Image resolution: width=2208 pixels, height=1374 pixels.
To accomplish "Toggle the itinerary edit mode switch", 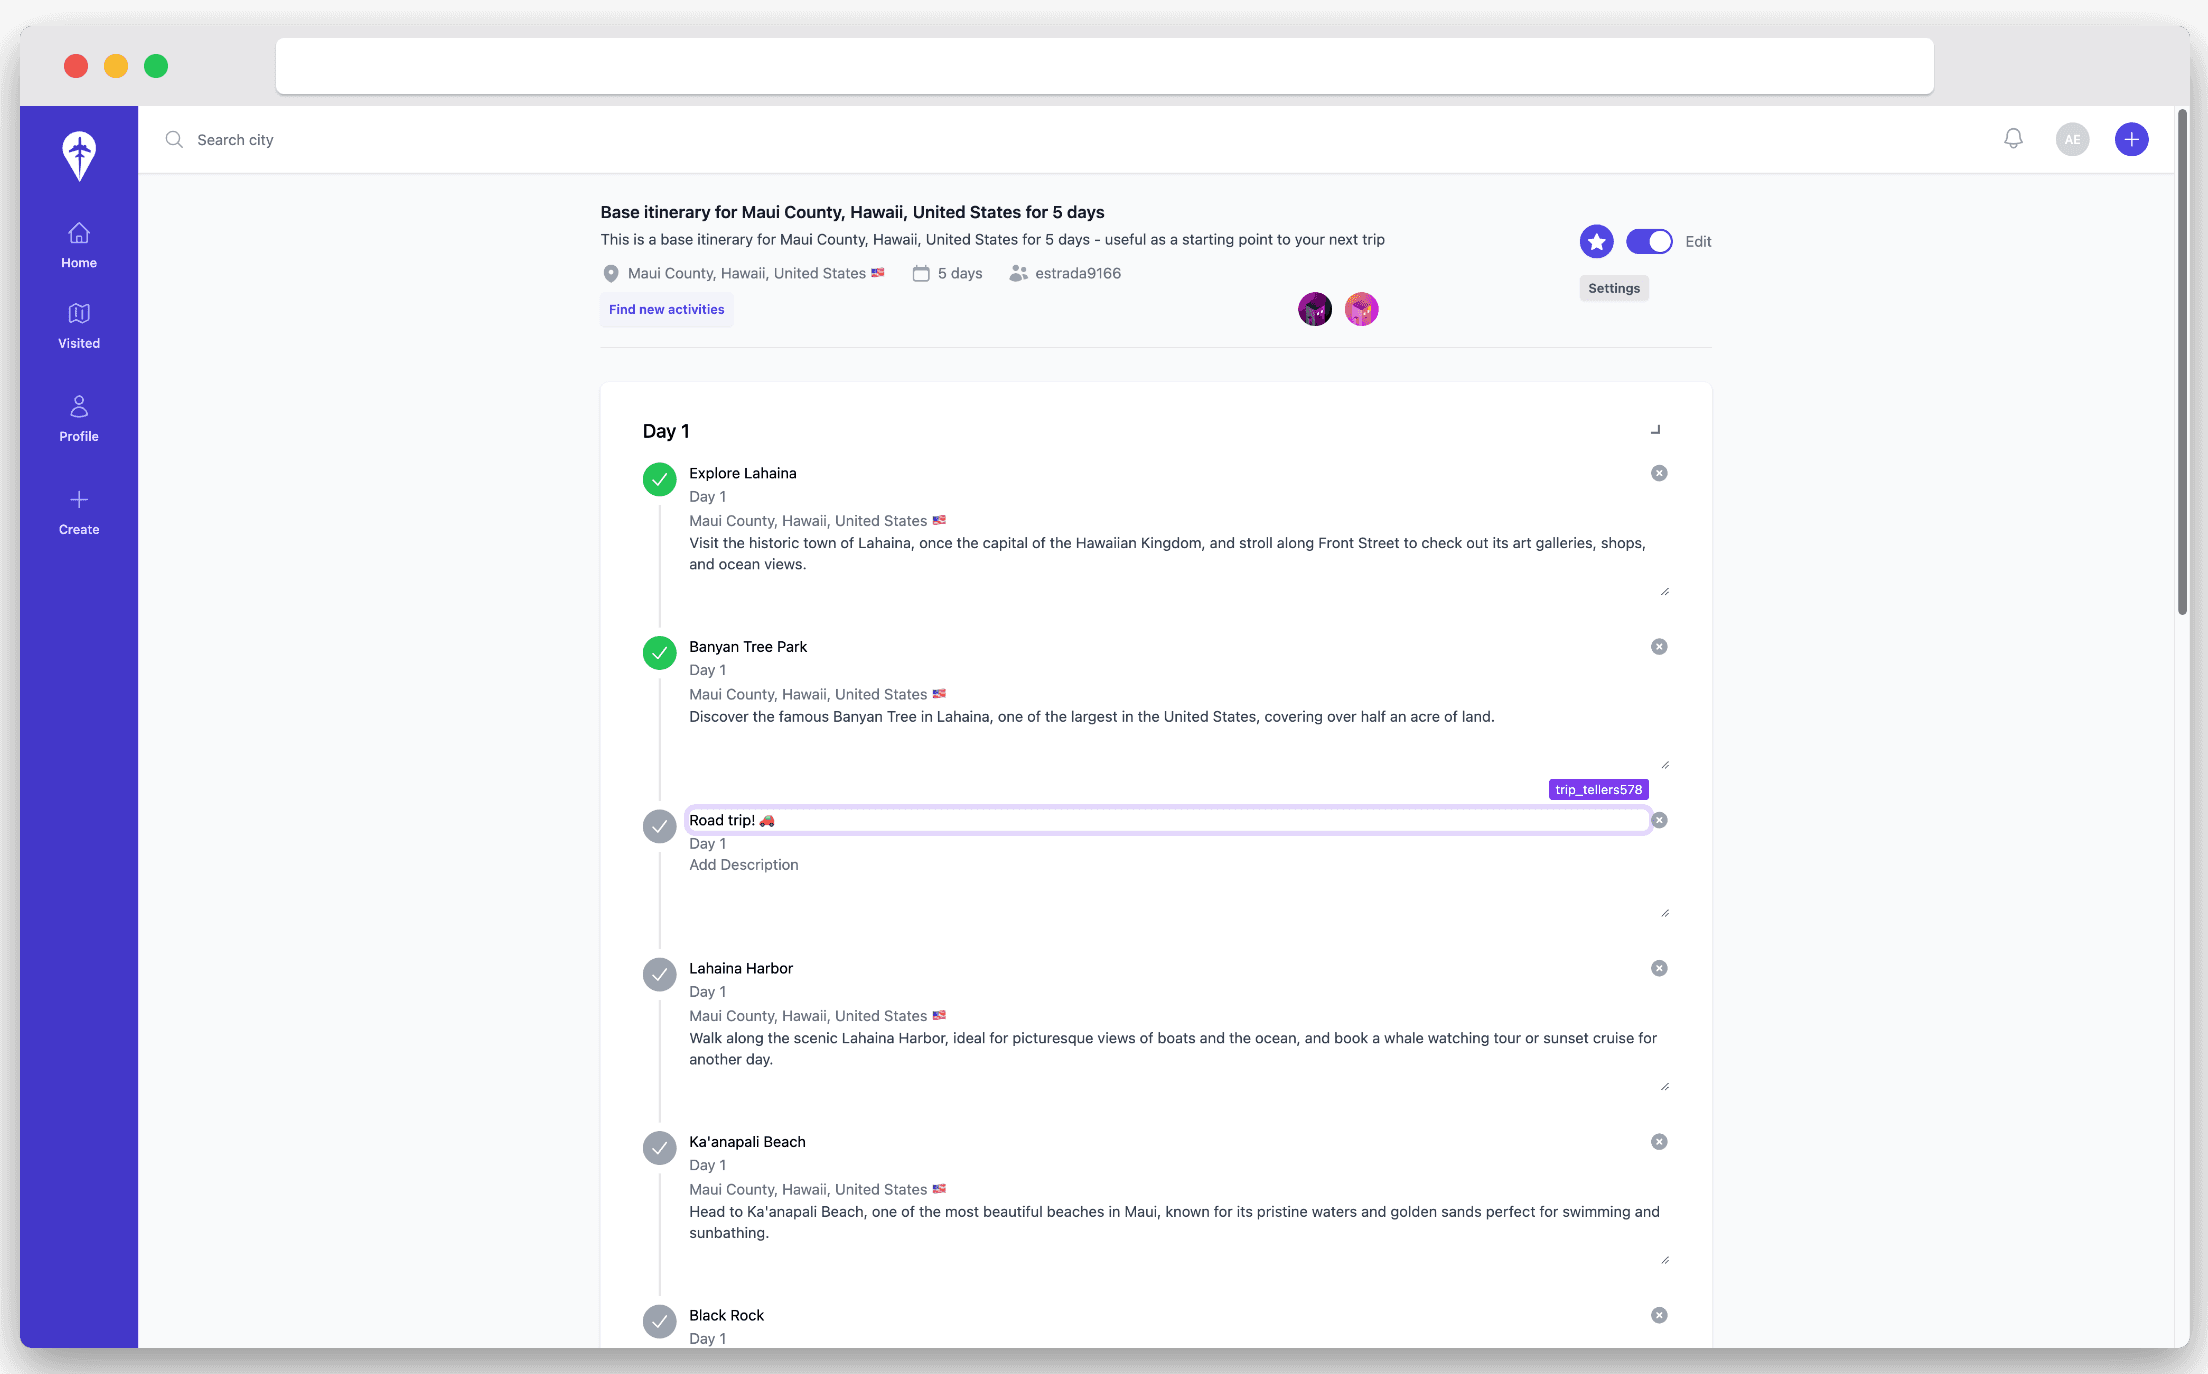I will (1648, 241).
